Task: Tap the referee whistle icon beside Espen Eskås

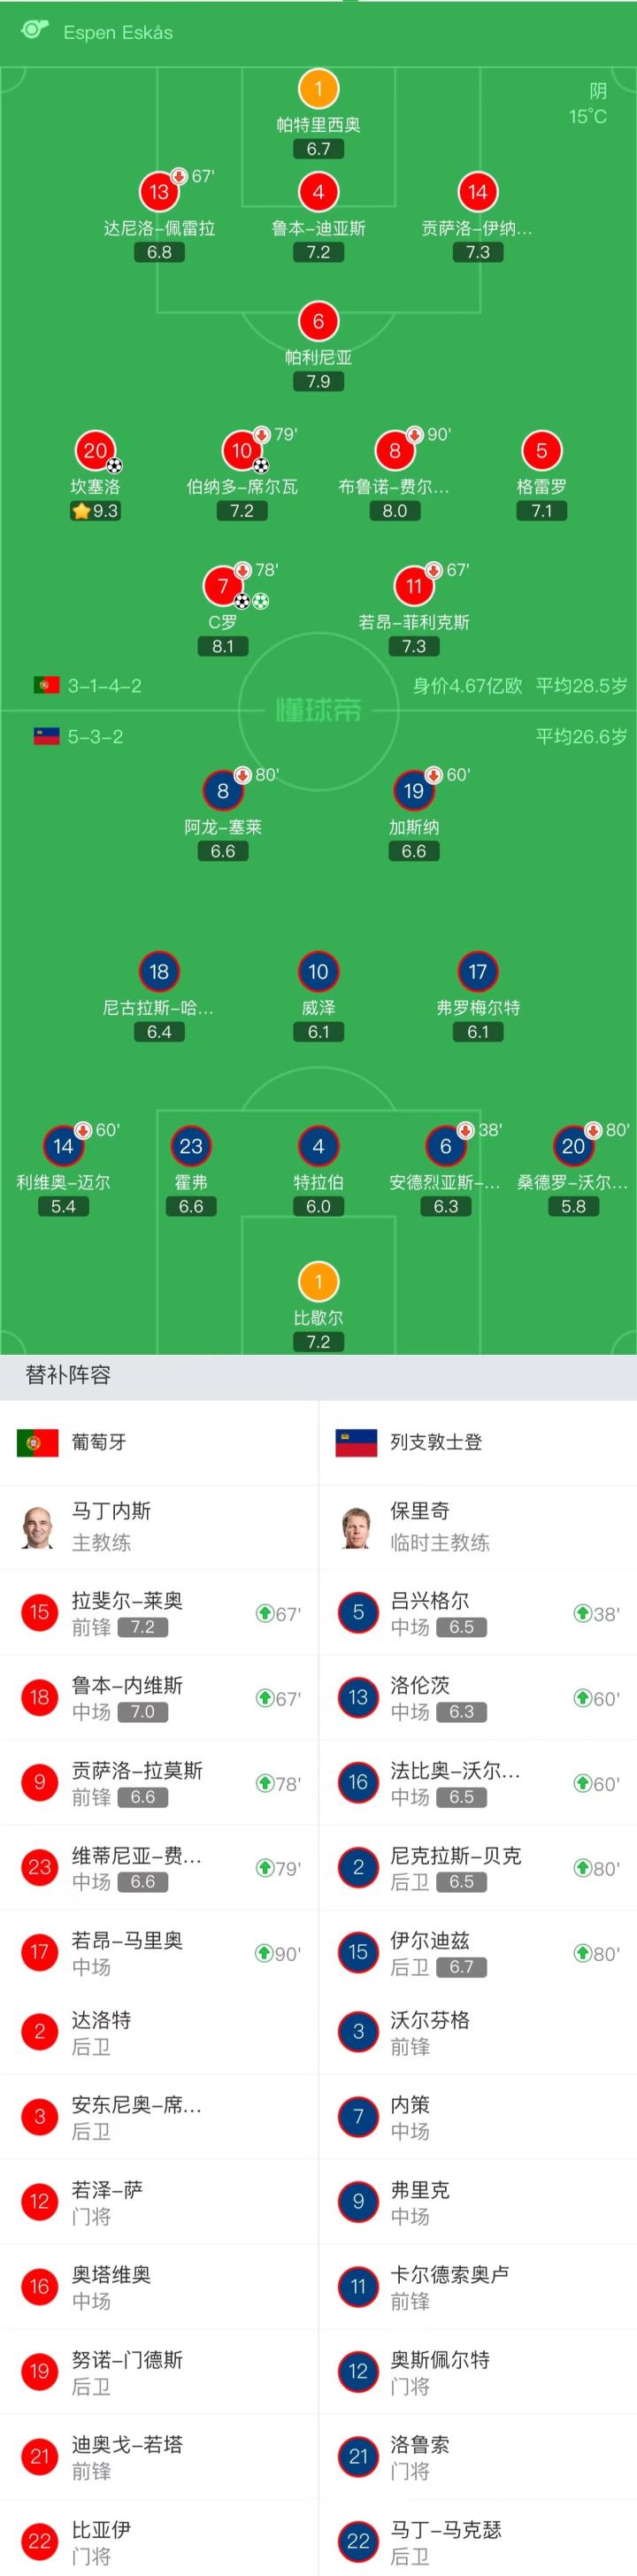Action: pos(34,29)
